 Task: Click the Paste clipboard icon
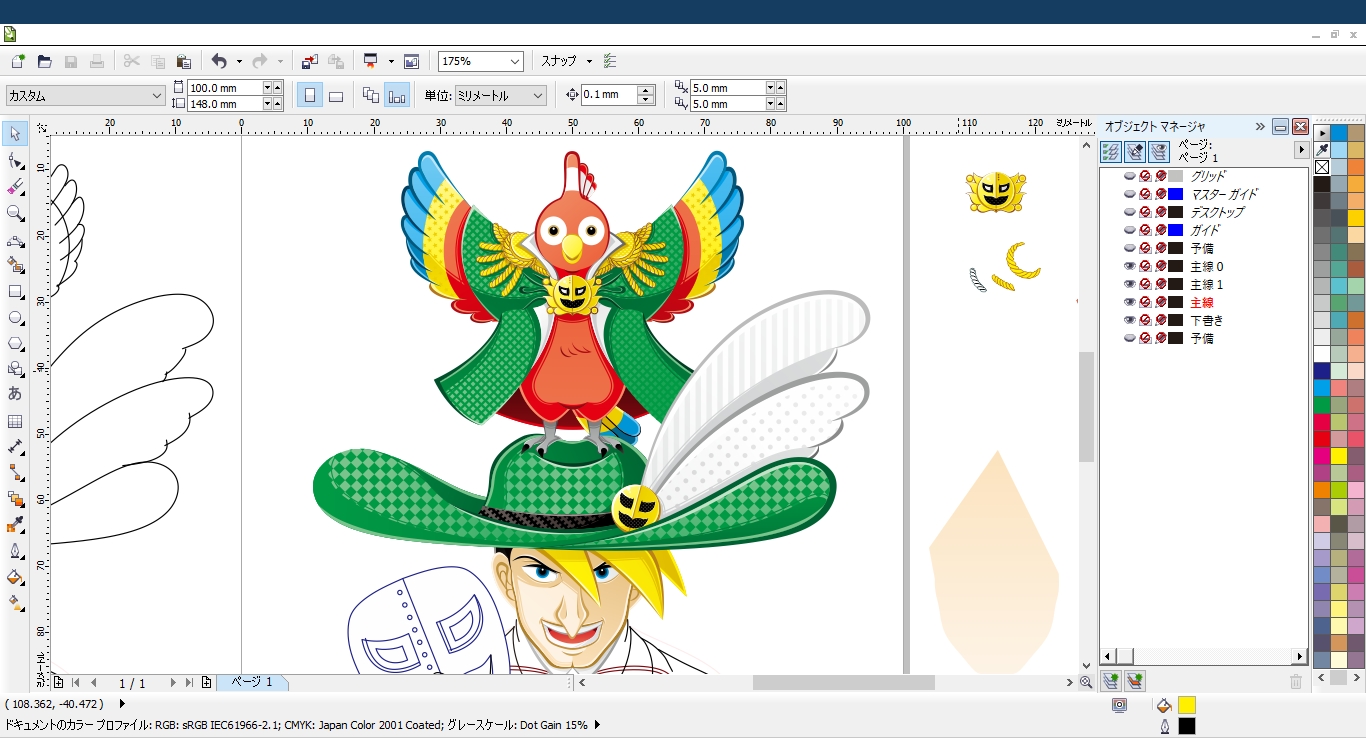point(183,62)
